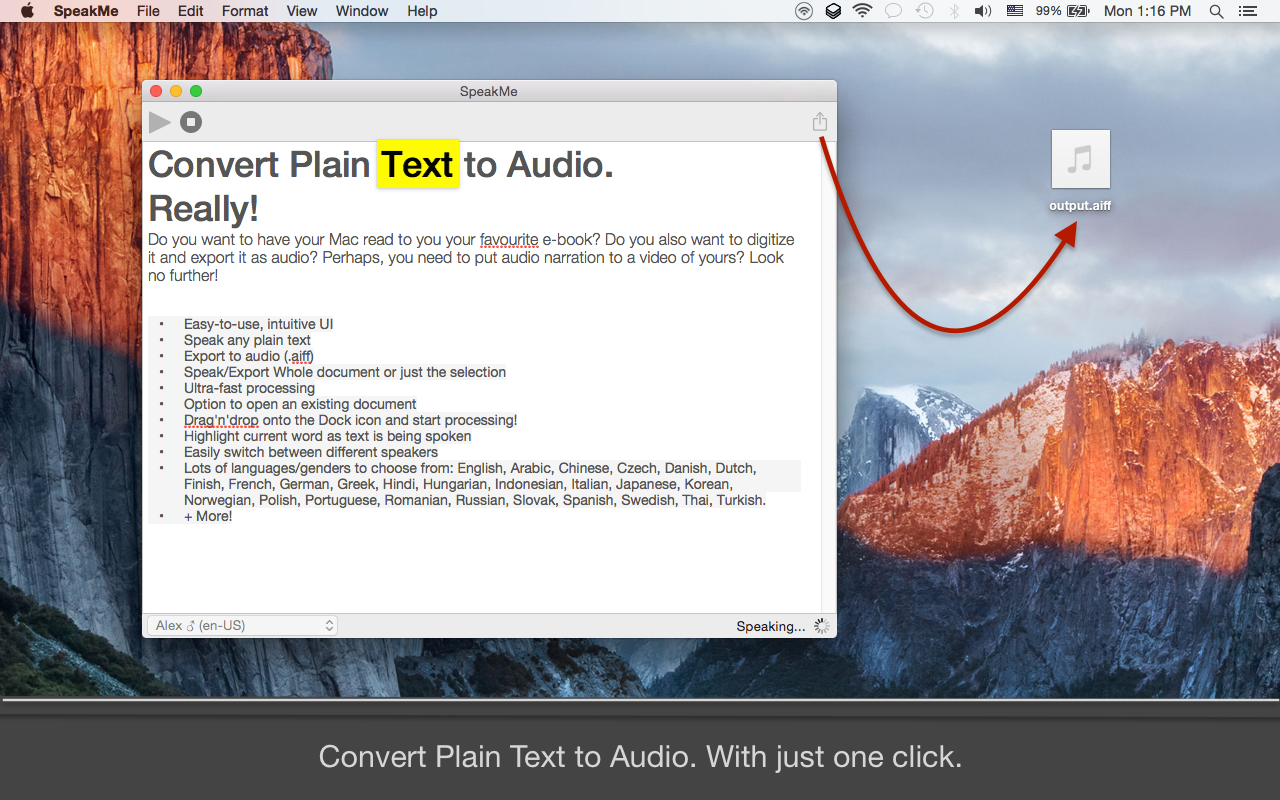Screen dimensions: 1280x800
Task: Select the output.aiff file on the desktop
Action: tap(1080, 171)
